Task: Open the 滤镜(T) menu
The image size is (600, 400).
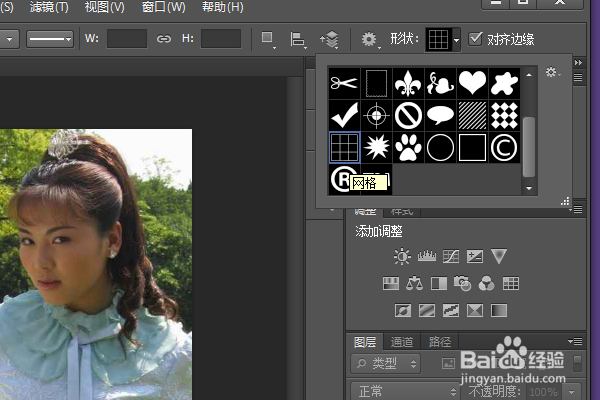Action: 49,7
